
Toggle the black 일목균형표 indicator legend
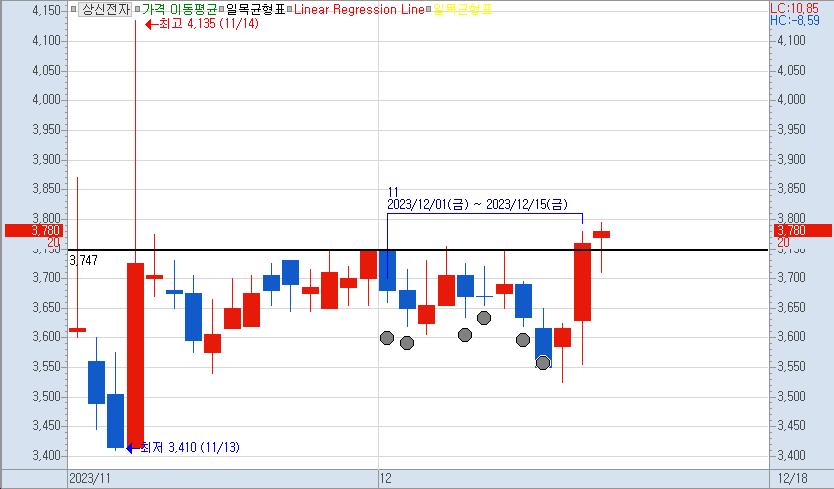[254, 9]
